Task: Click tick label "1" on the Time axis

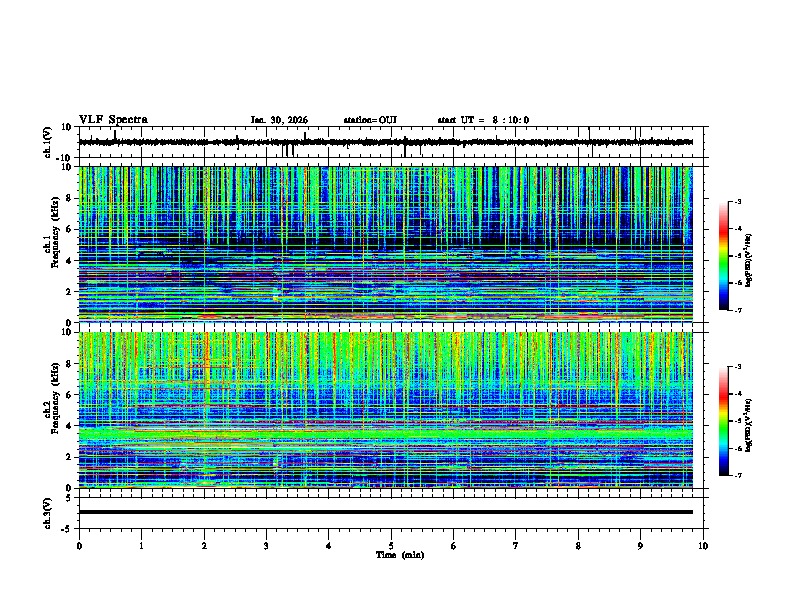Action: (x=141, y=546)
